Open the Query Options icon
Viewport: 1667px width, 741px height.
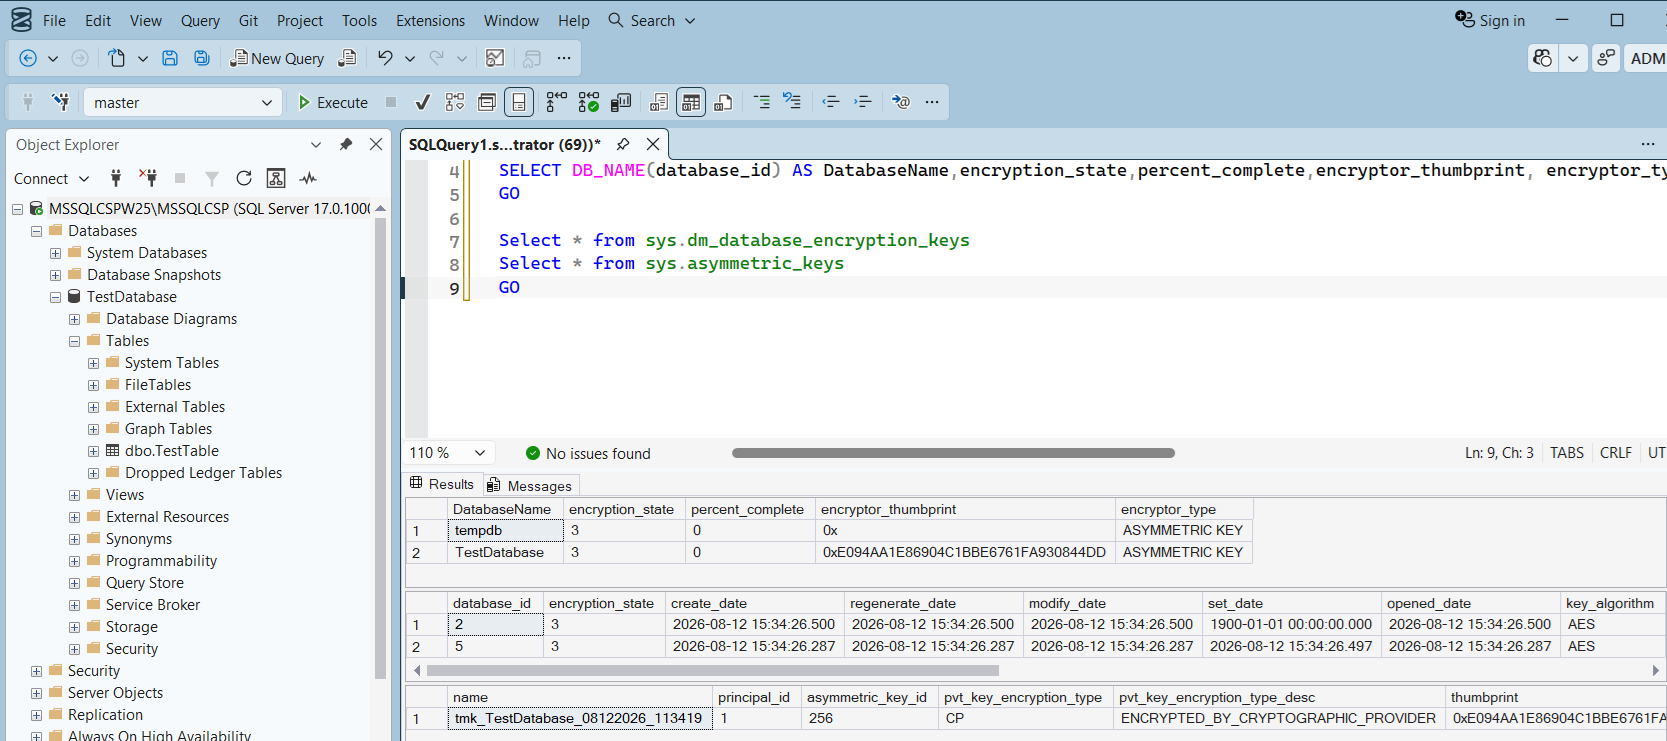(x=487, y=102)
